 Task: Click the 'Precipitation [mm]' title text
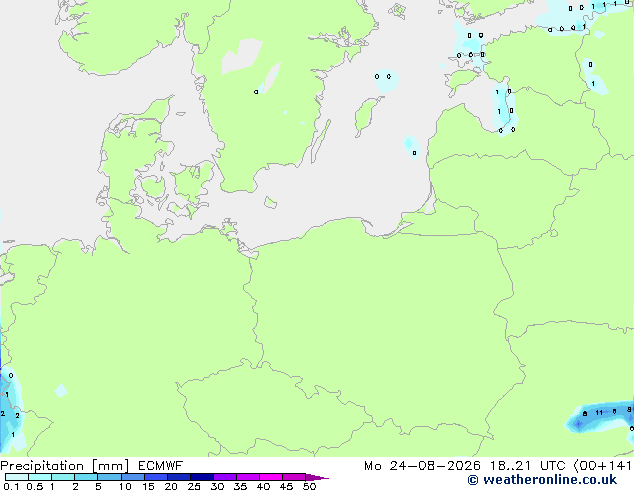(x=64, y=466)
